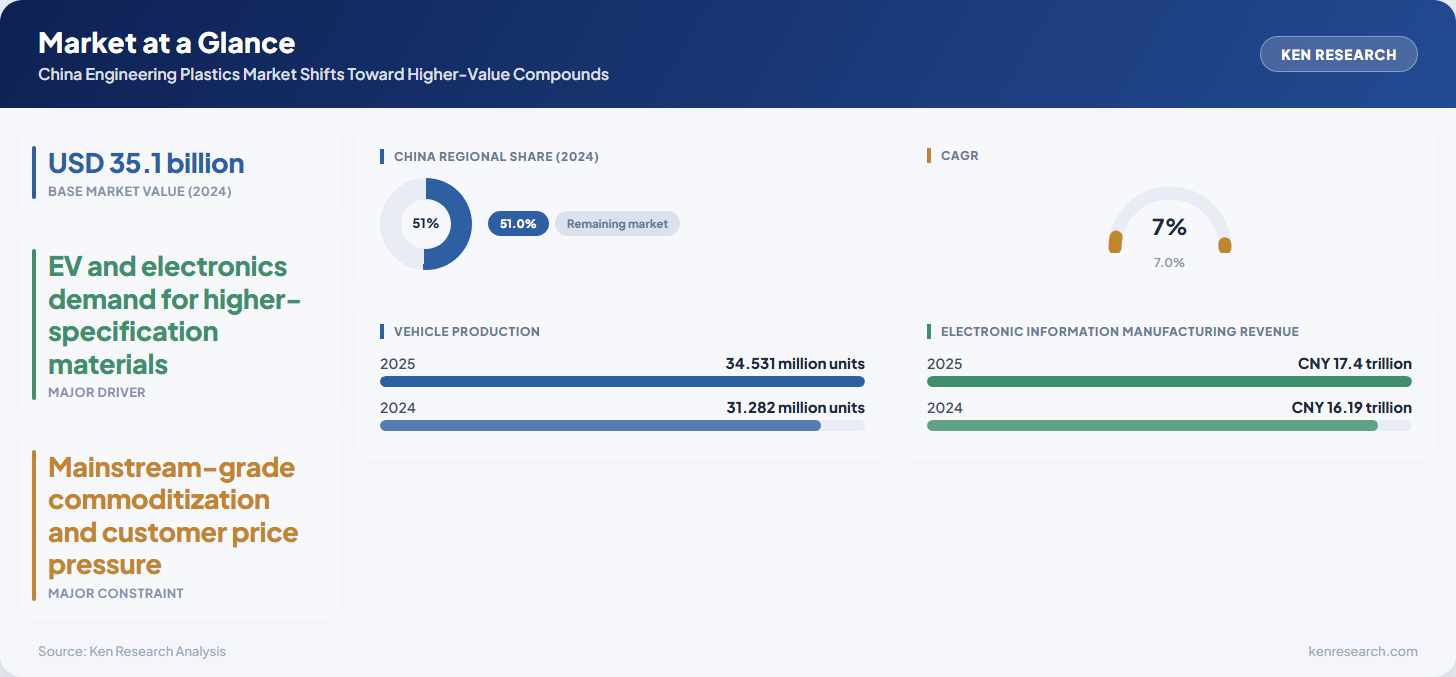Viewport: 1456px width, 677px height.
Task: Select the 51.0% legend pill
Action: [x=518, y=224]
